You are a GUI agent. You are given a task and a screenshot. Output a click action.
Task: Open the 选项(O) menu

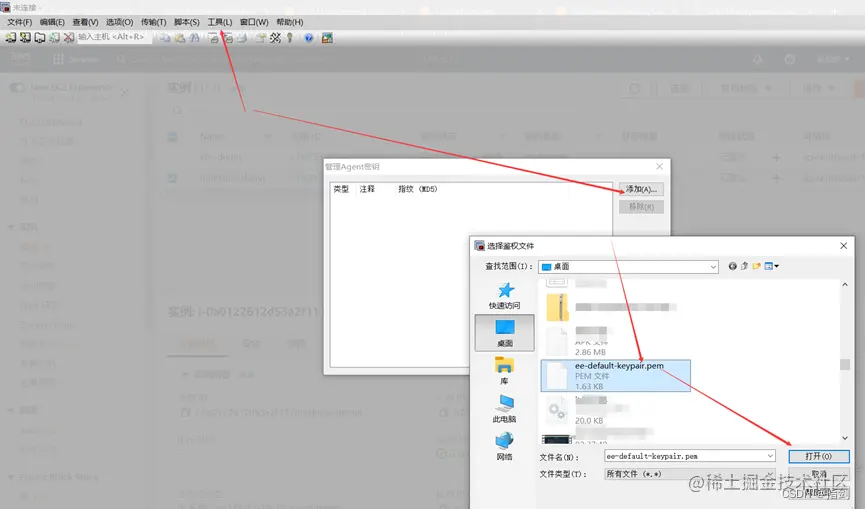tap(119, 22)
